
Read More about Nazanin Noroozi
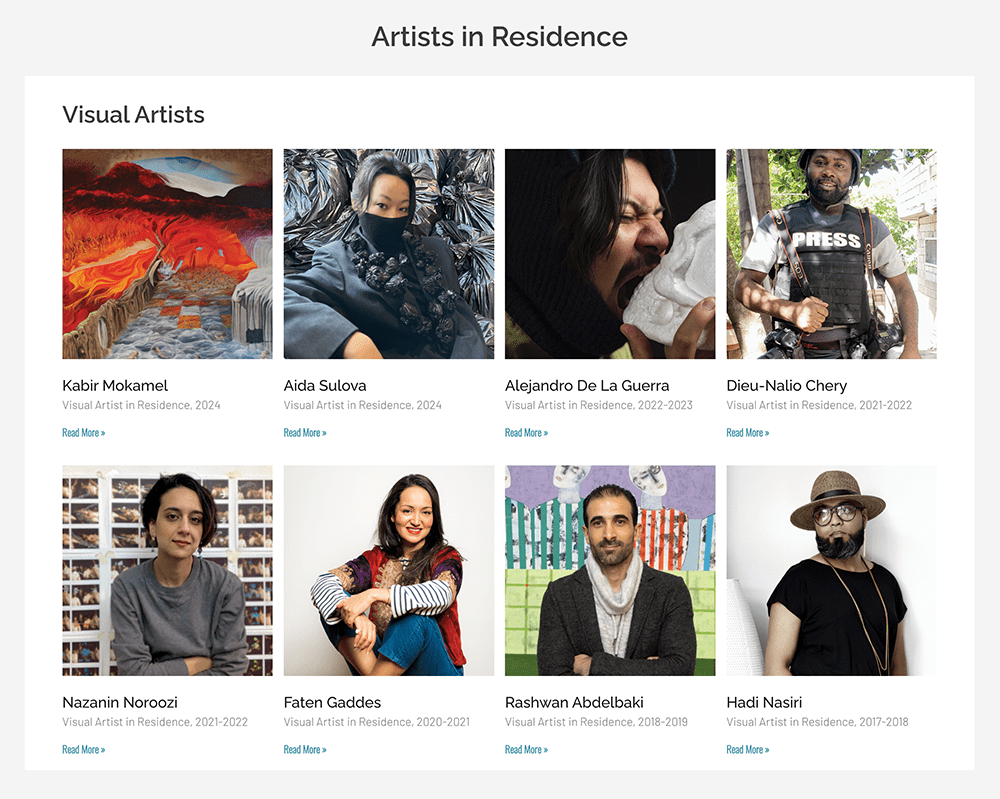click(84, 749)
